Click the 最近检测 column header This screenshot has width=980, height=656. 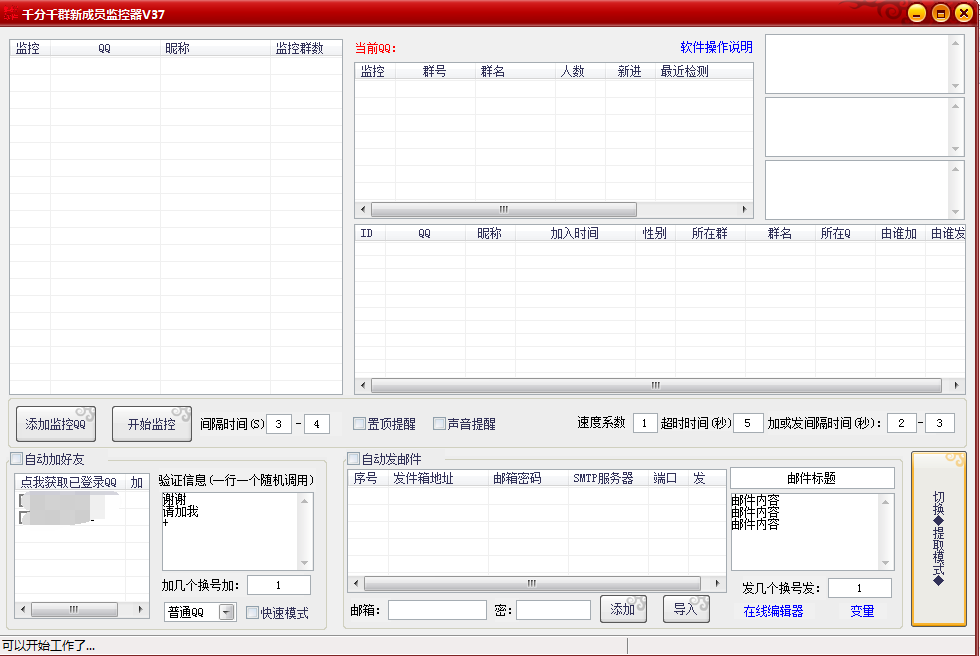point(704,71)
